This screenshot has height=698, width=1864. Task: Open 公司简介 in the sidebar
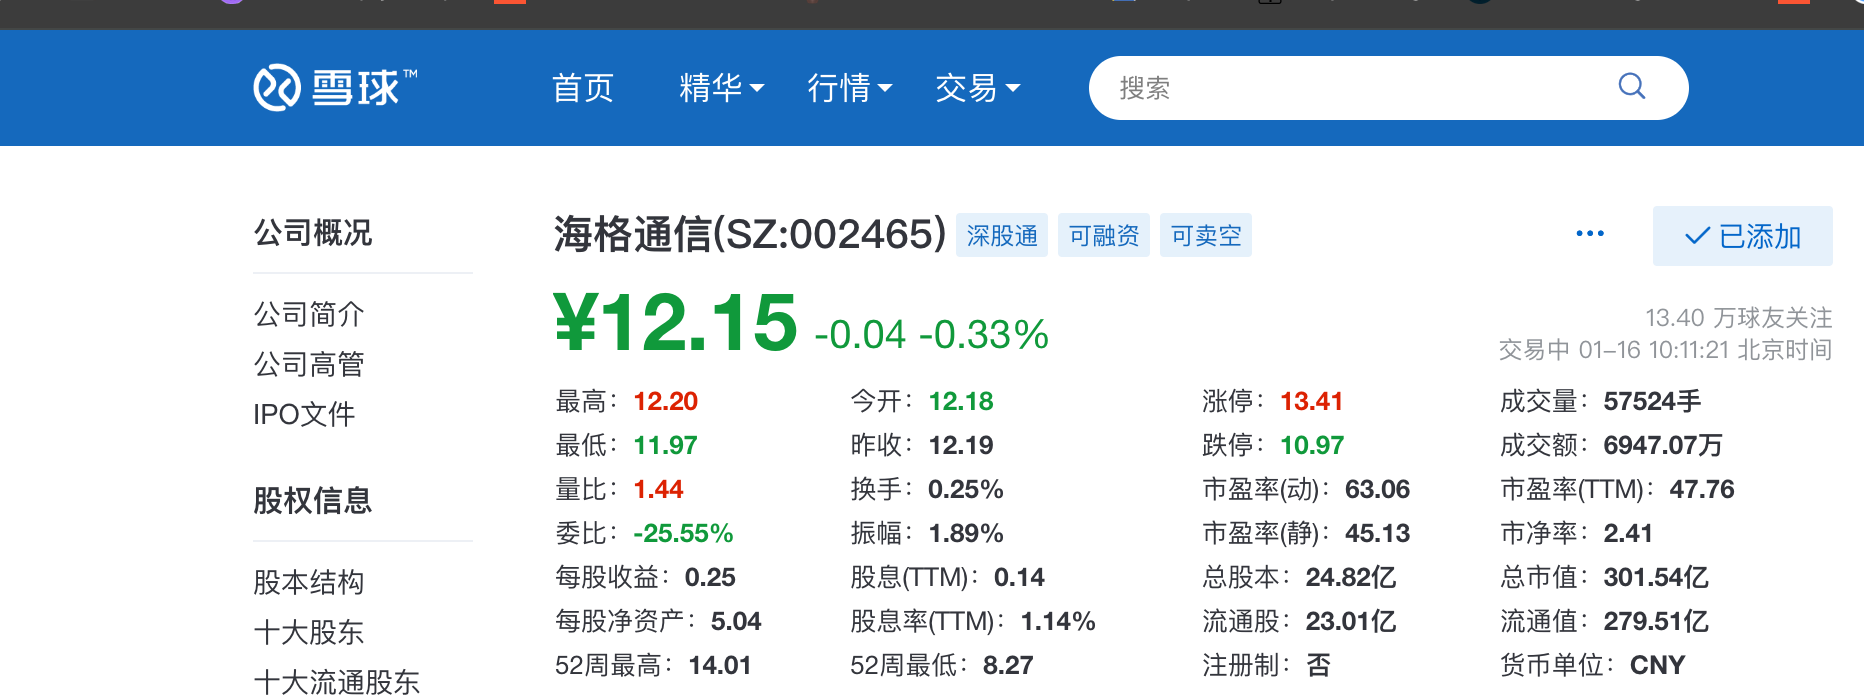(x=309, y=314)
